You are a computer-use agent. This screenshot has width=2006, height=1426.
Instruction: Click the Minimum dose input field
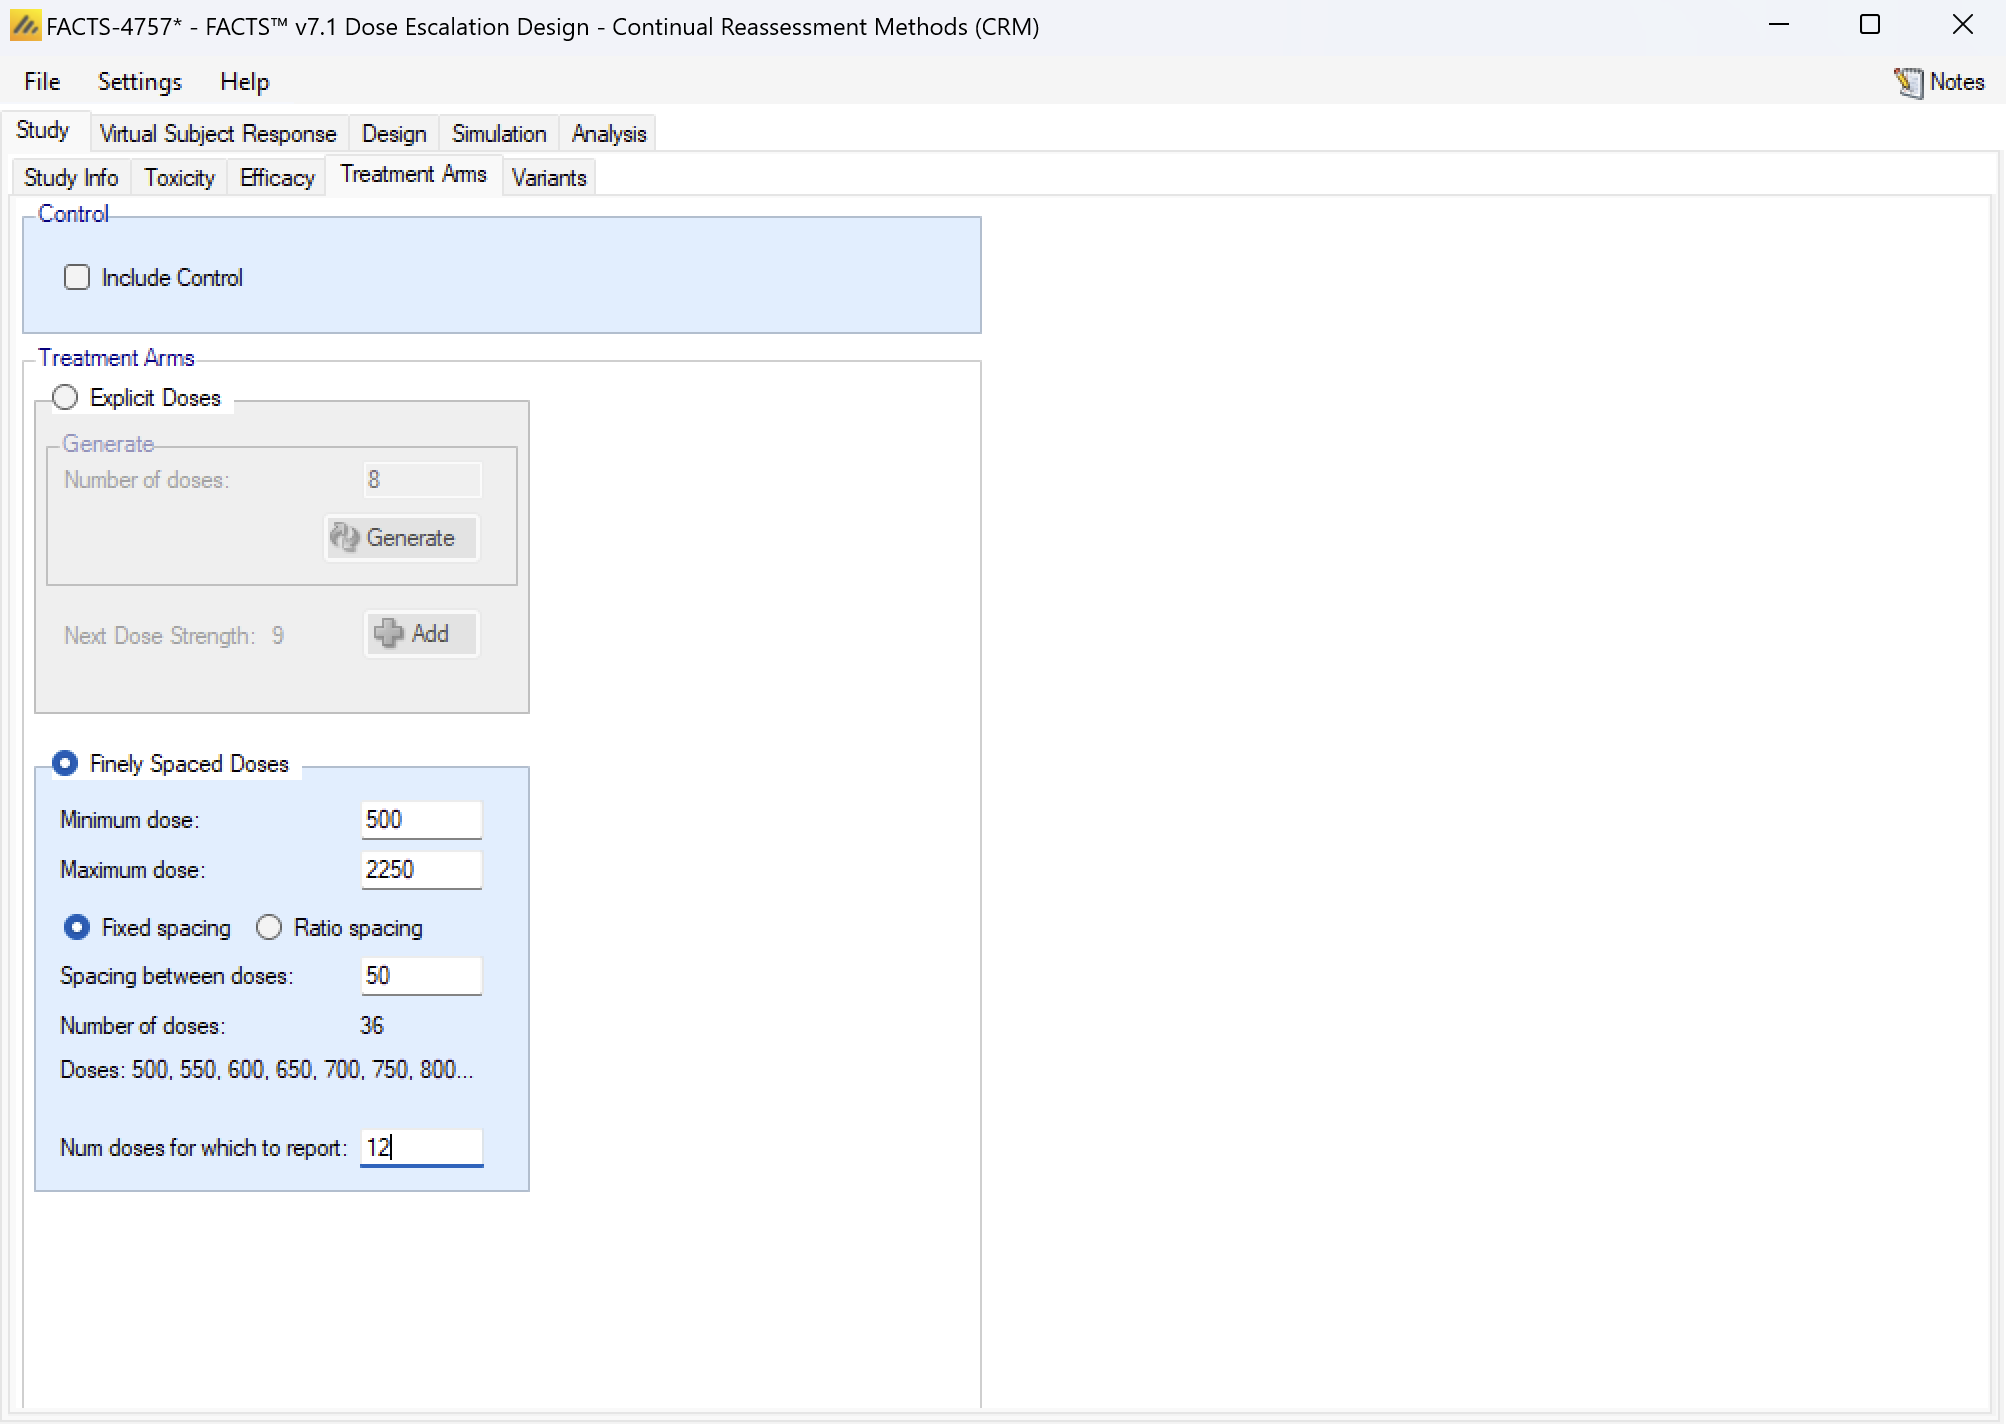point(420,820)
